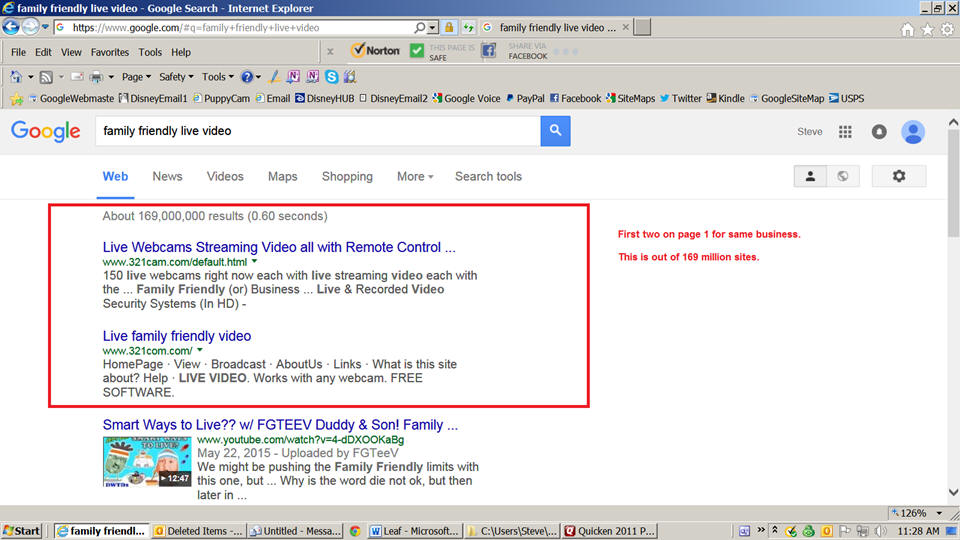Hide private results with globe toggle
The image size is (960, 540).
[843, 176]
